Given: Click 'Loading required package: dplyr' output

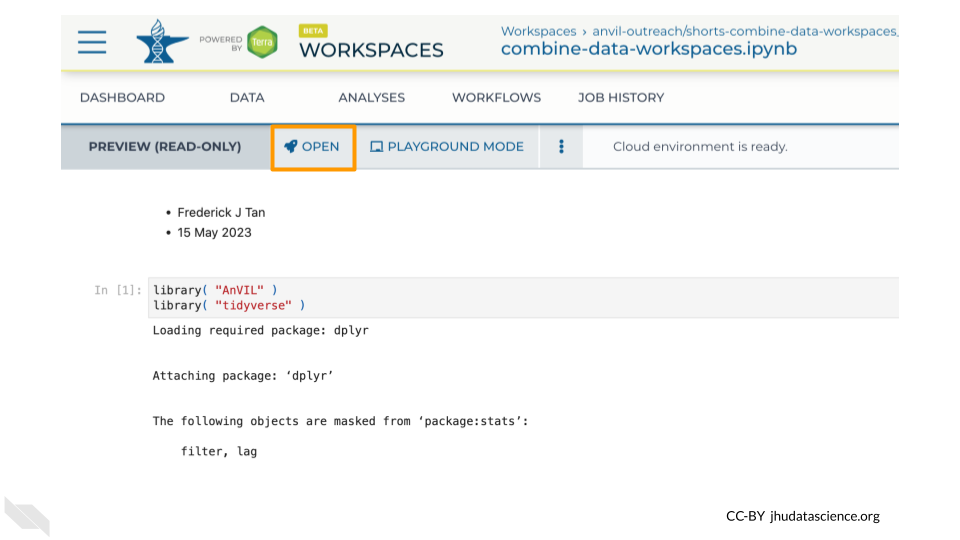Looking at the screenshot, I should pos(260,331).
